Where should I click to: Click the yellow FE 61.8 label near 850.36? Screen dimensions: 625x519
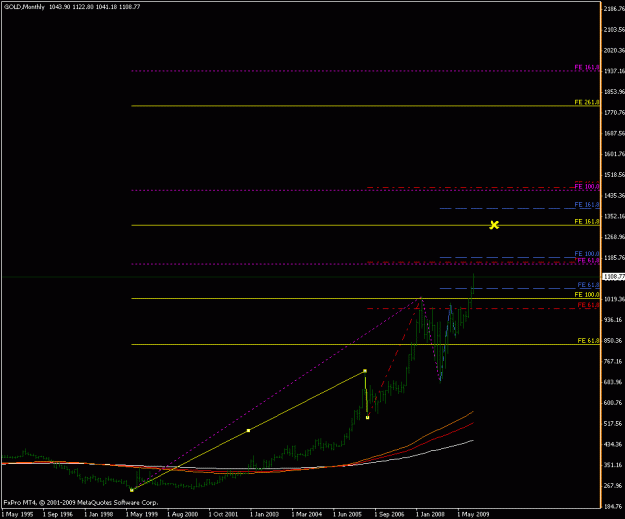click(x=588, y=341)
